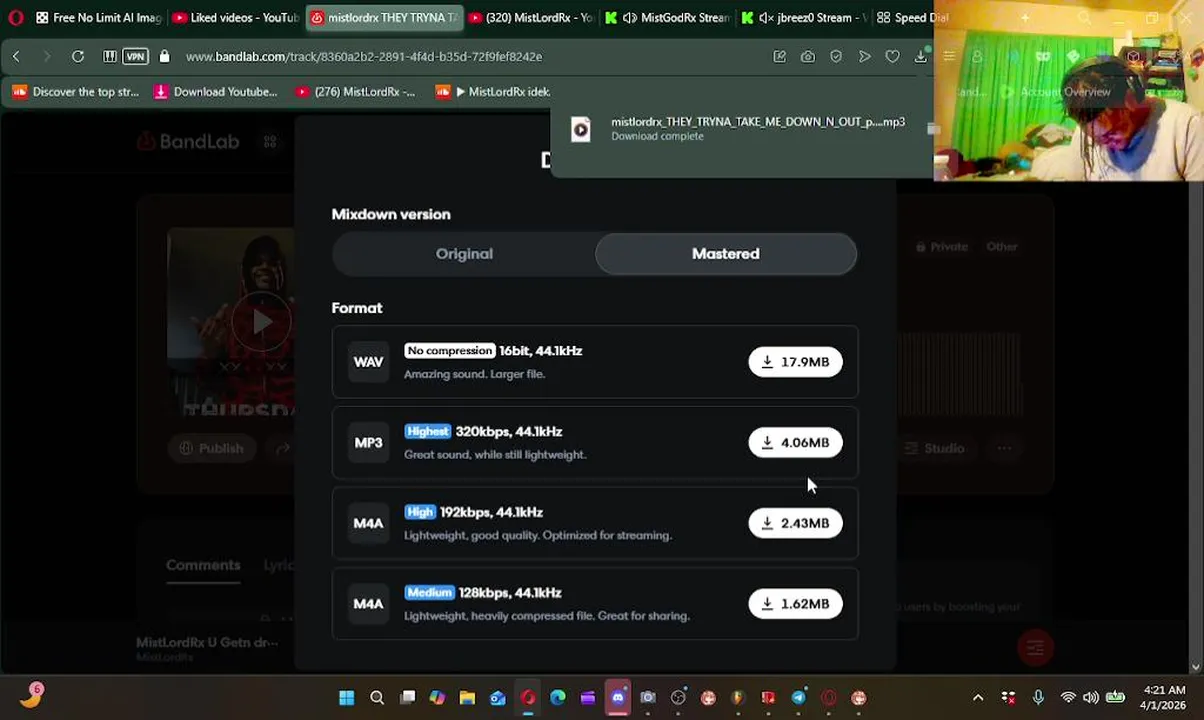Download the 17.9MB WAV file

point(795,362)
